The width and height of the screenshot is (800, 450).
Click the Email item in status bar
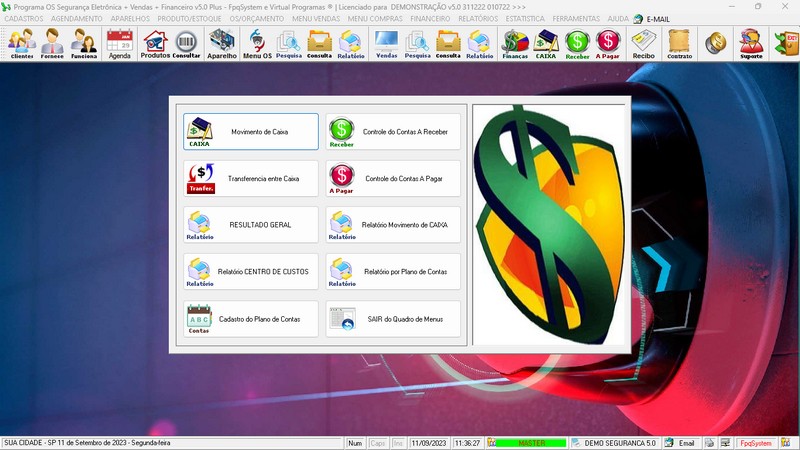point(679,442)
